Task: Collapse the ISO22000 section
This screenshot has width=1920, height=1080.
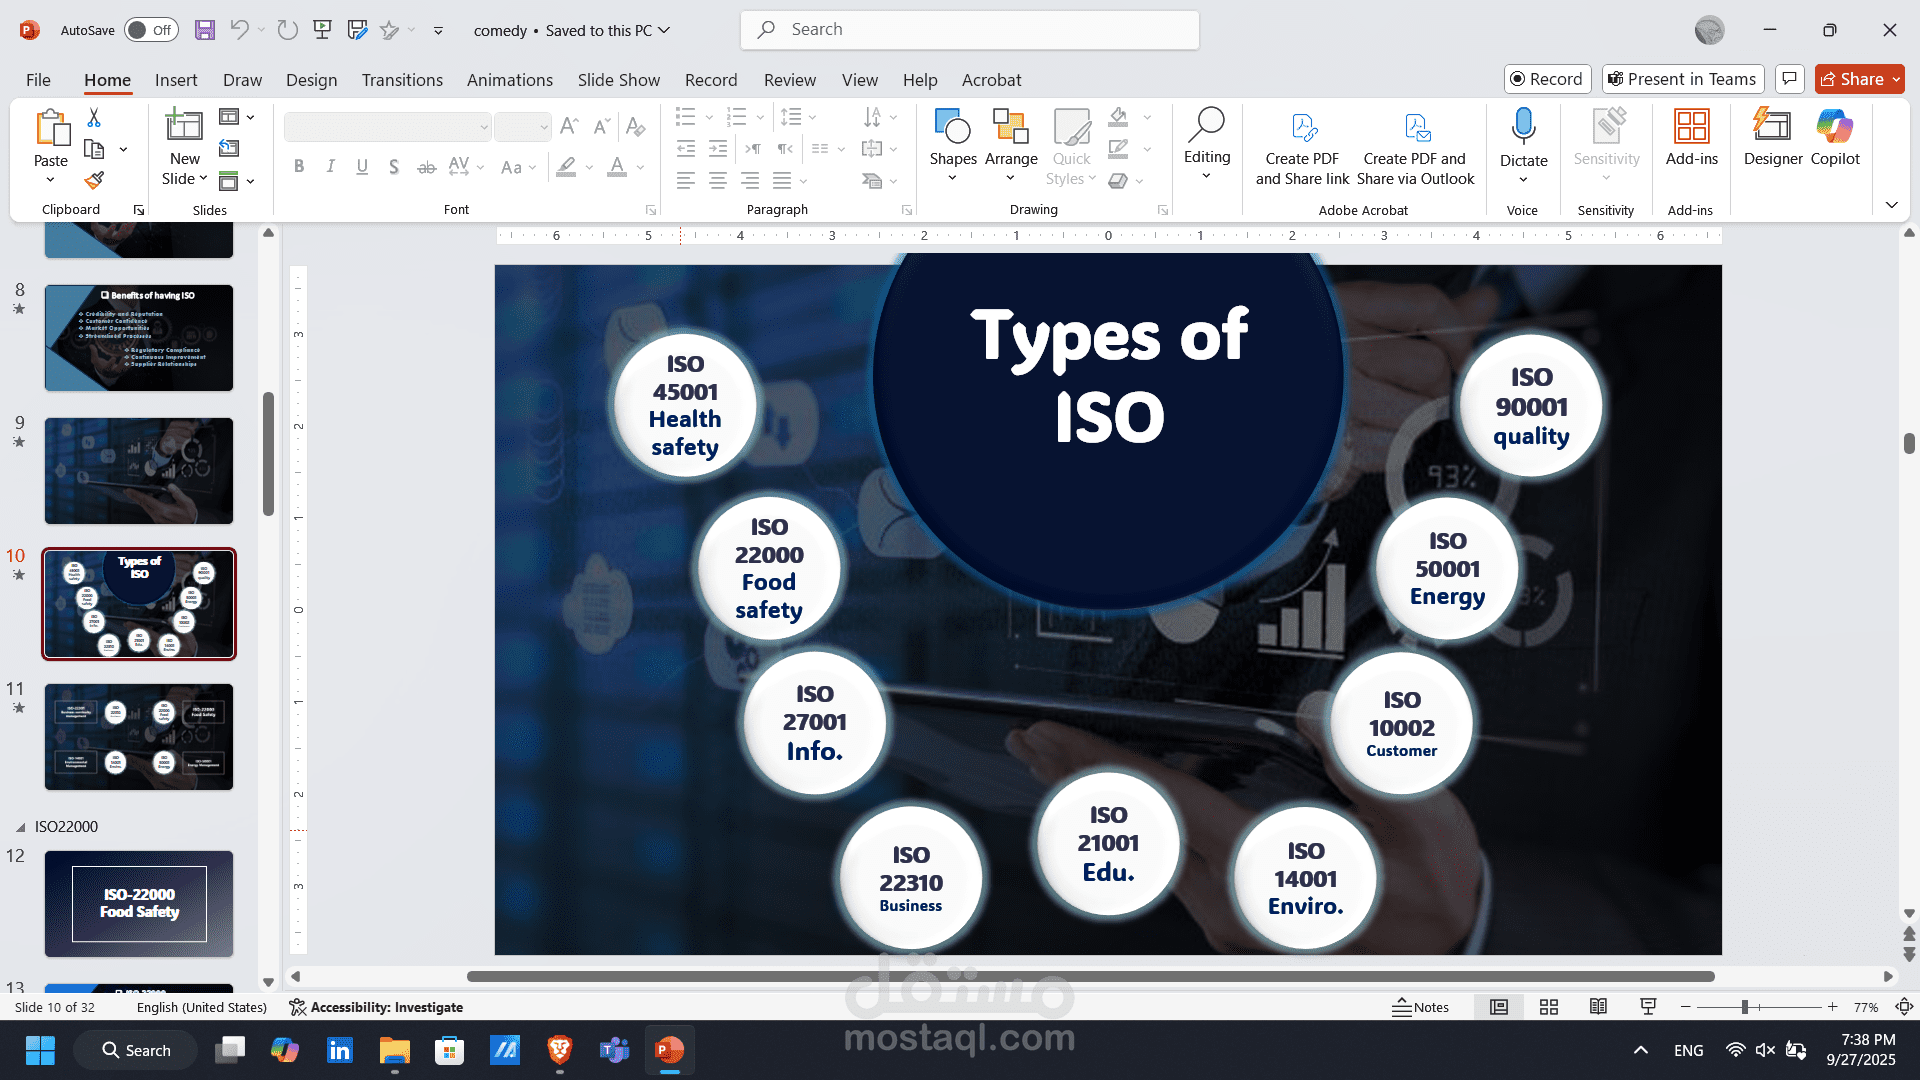Action: (x=20, y=828)
